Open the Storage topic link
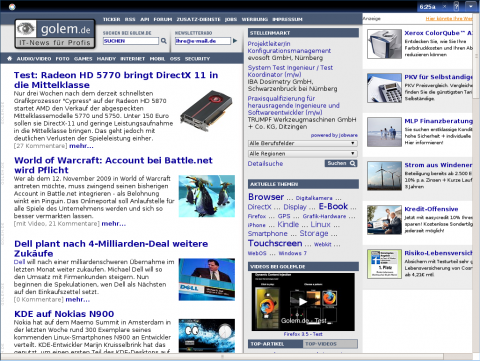The height and width of the screenshot is (361, 480). tap(314, 234)
